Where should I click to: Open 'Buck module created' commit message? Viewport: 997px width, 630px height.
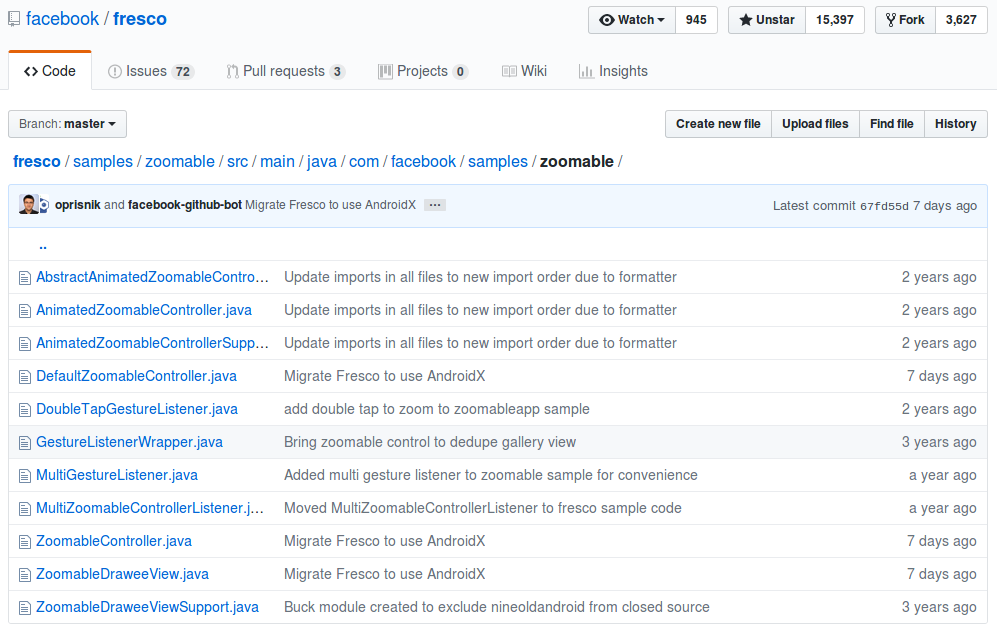point(497,608)
